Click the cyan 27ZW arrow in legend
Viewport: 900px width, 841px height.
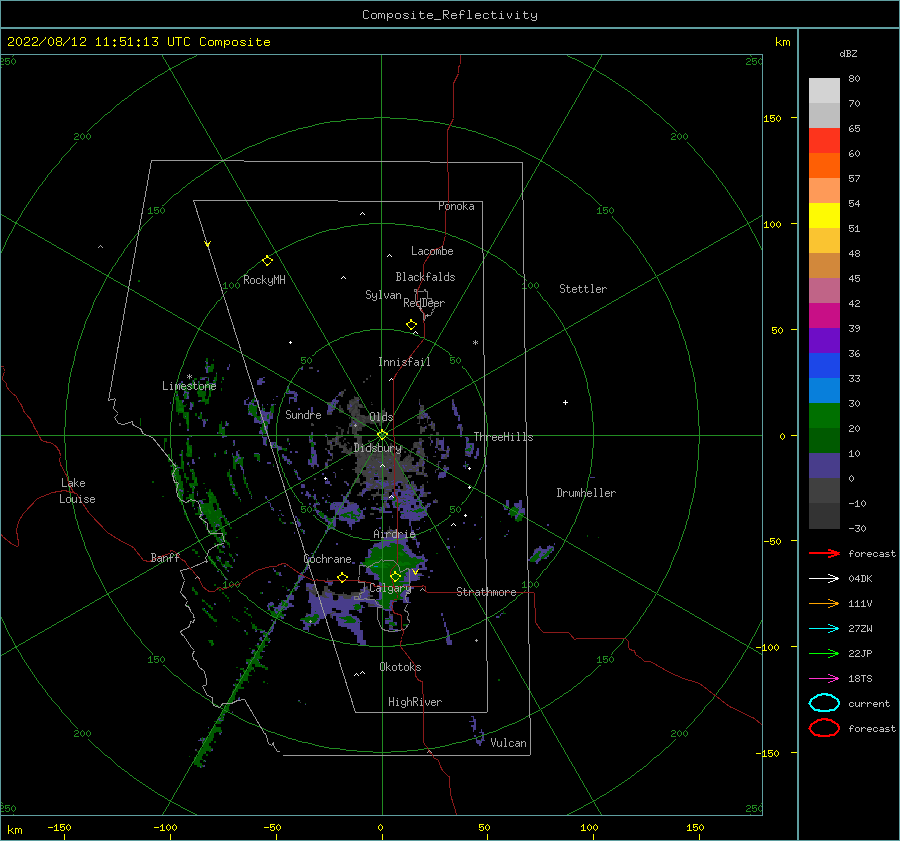pos(824,629)
